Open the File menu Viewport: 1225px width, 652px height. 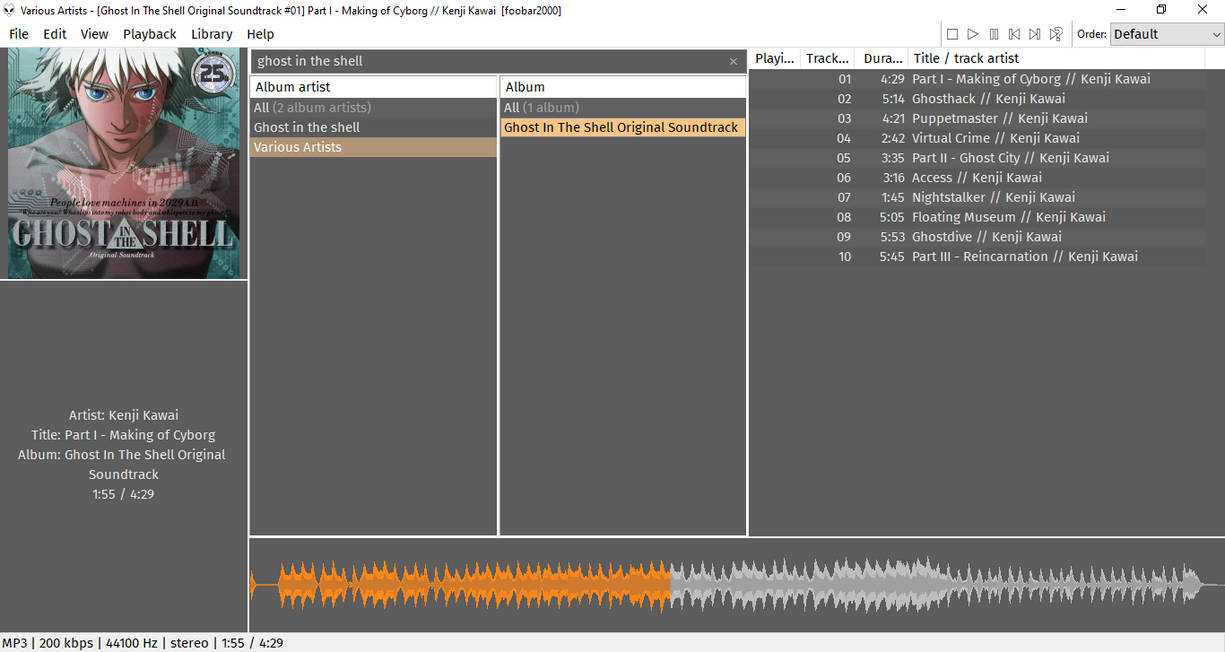click(19, 34)
